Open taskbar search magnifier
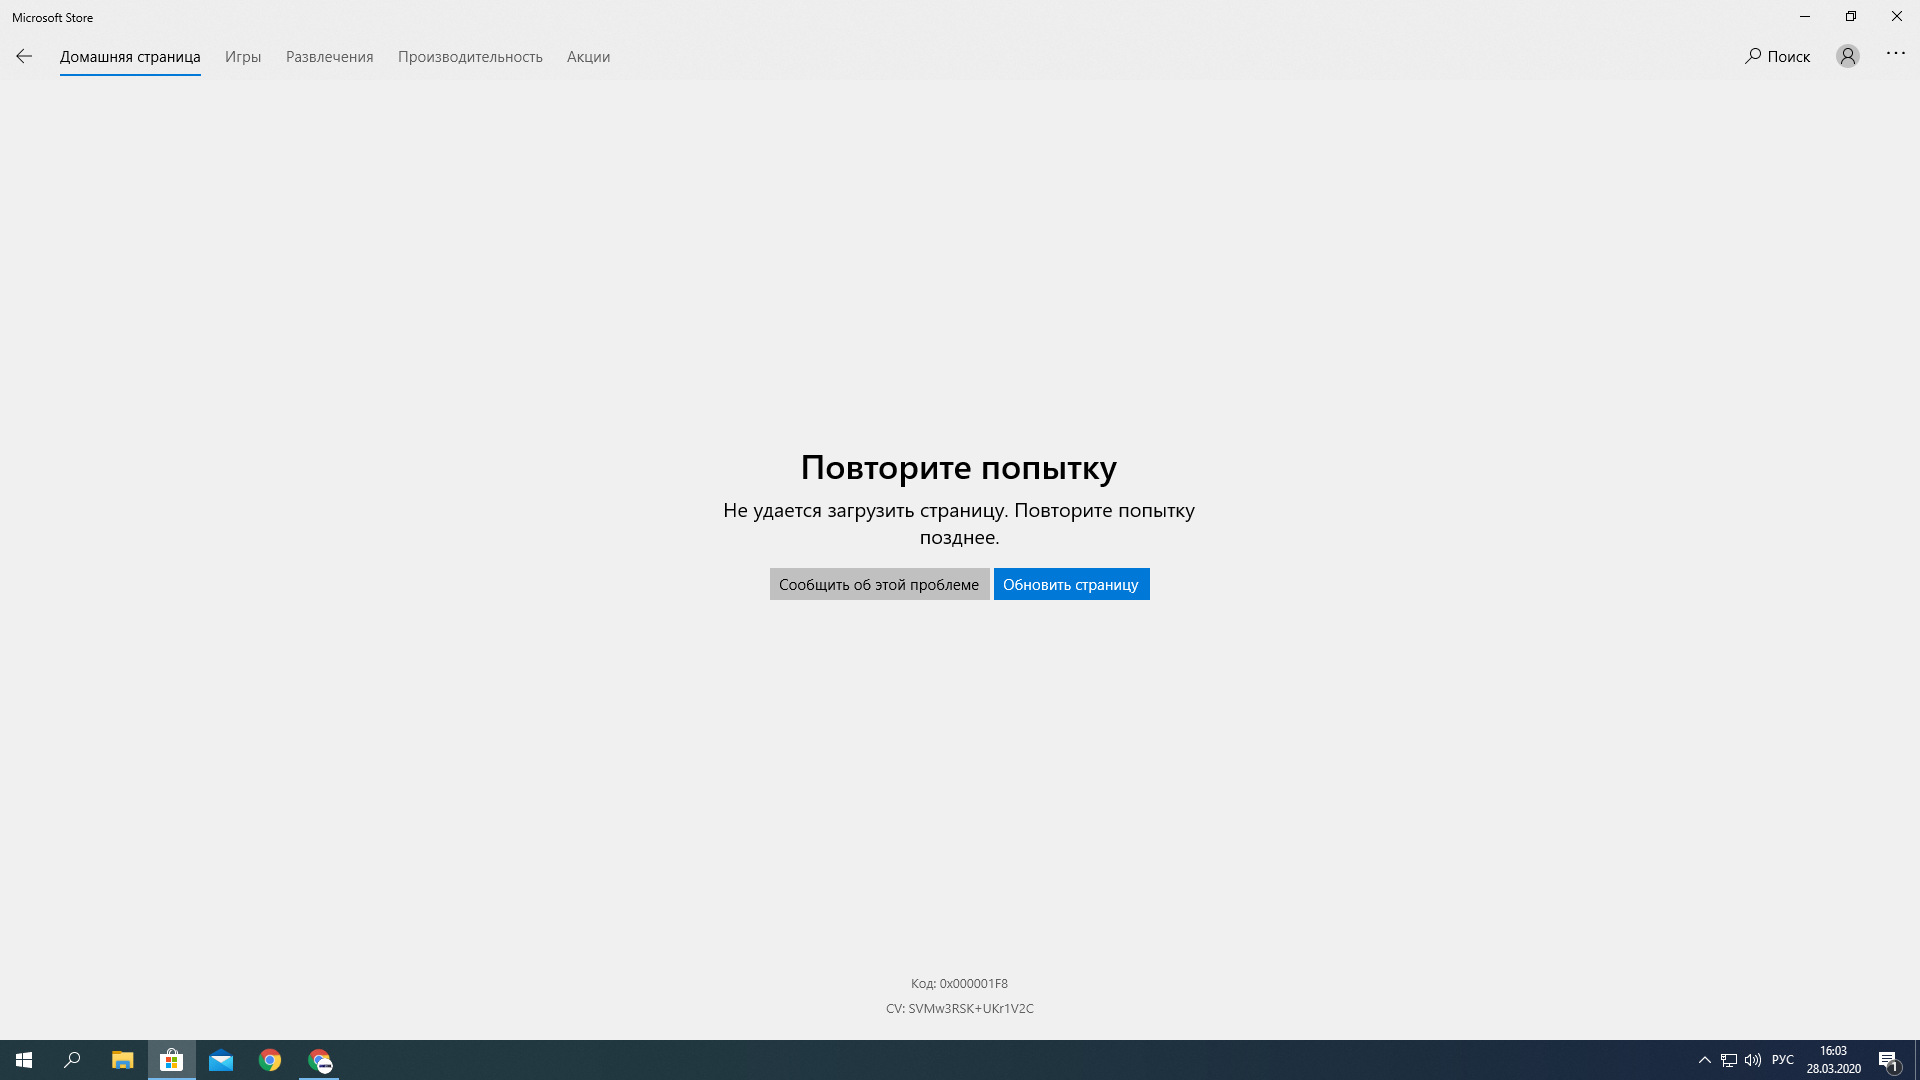 click(x=72, y=1060)
